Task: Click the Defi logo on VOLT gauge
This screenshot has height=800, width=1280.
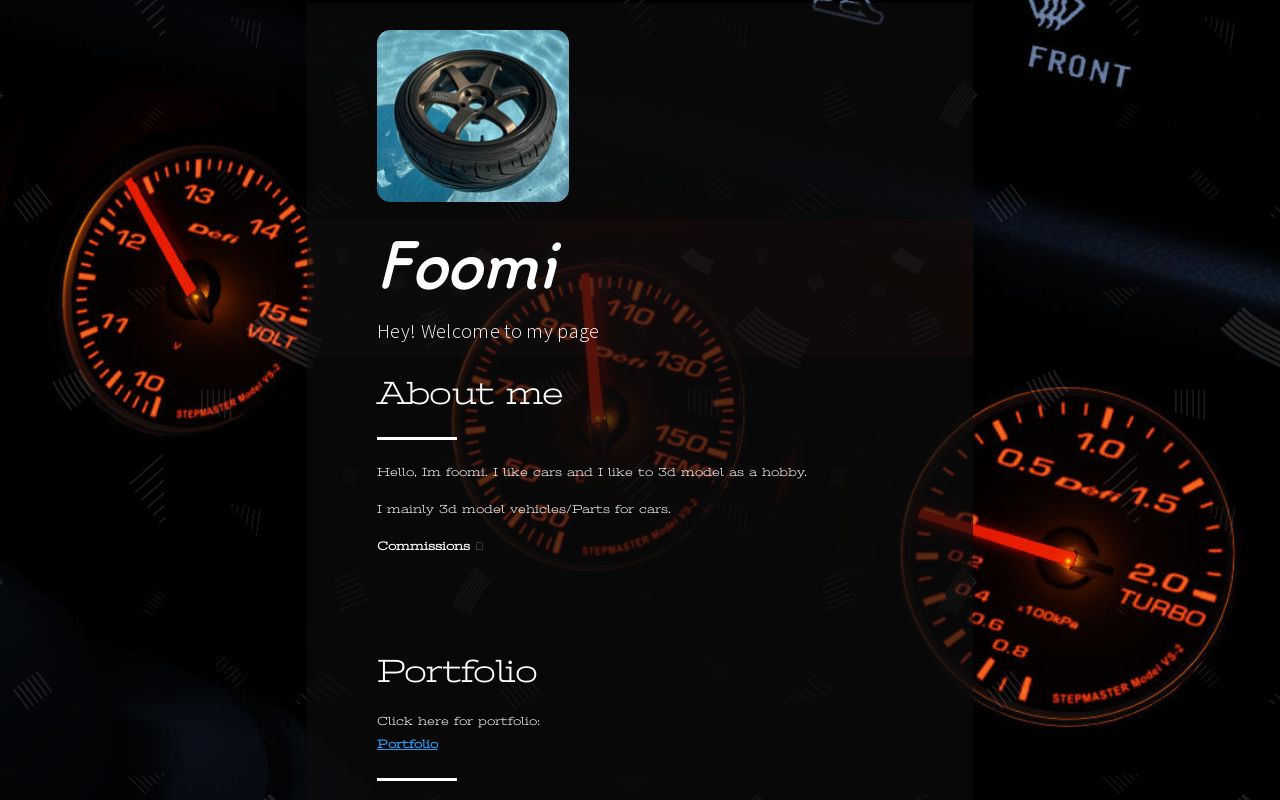Action: pos(213,233)
